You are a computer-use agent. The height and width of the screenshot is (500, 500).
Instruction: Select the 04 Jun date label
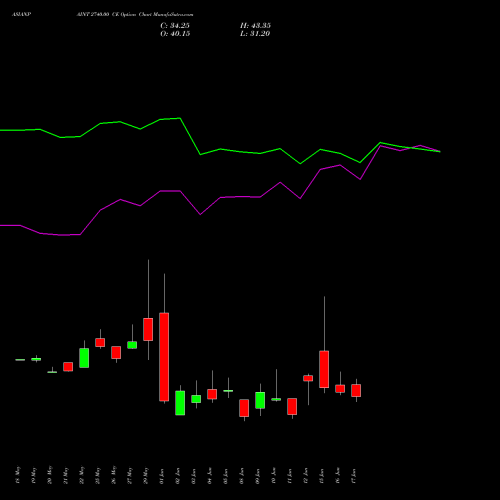pos(210,476)
